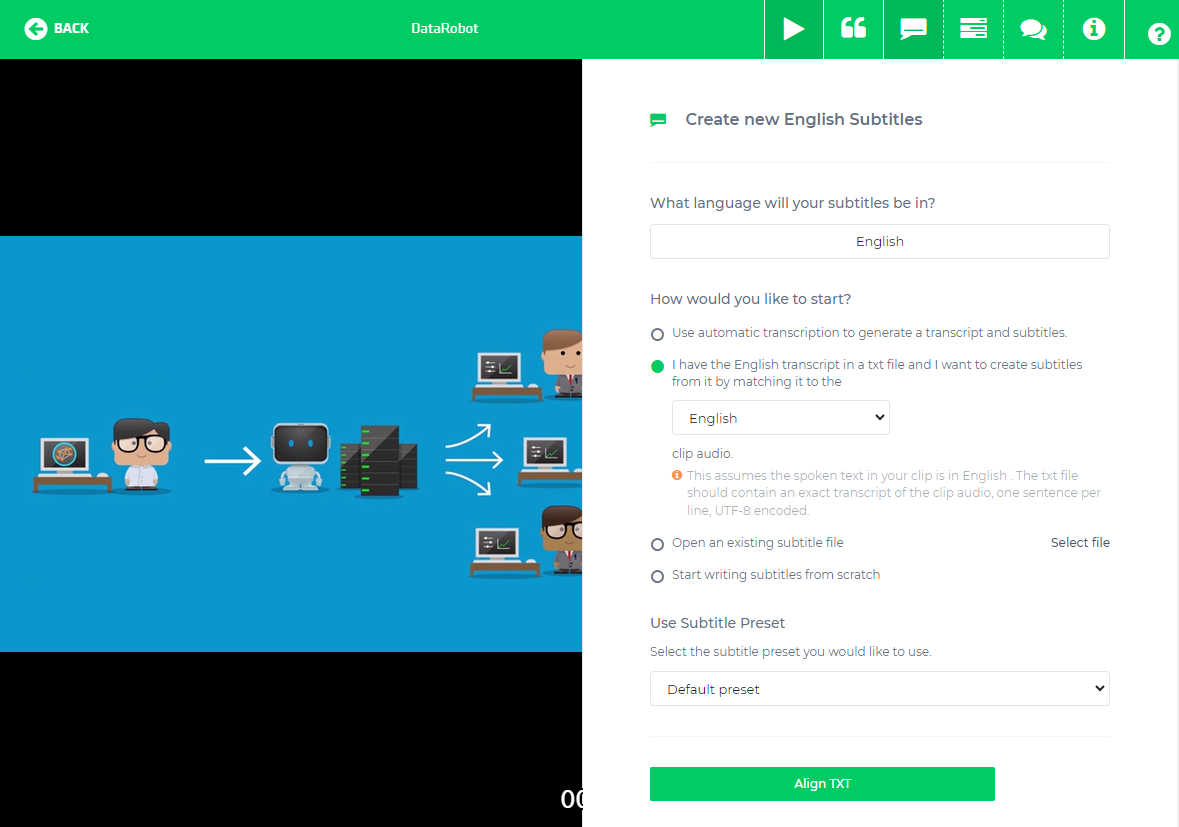This screenshot has height=827, width=1179.
Task: Click the green subtitle icon beside heading
Action: pos(658,120)
